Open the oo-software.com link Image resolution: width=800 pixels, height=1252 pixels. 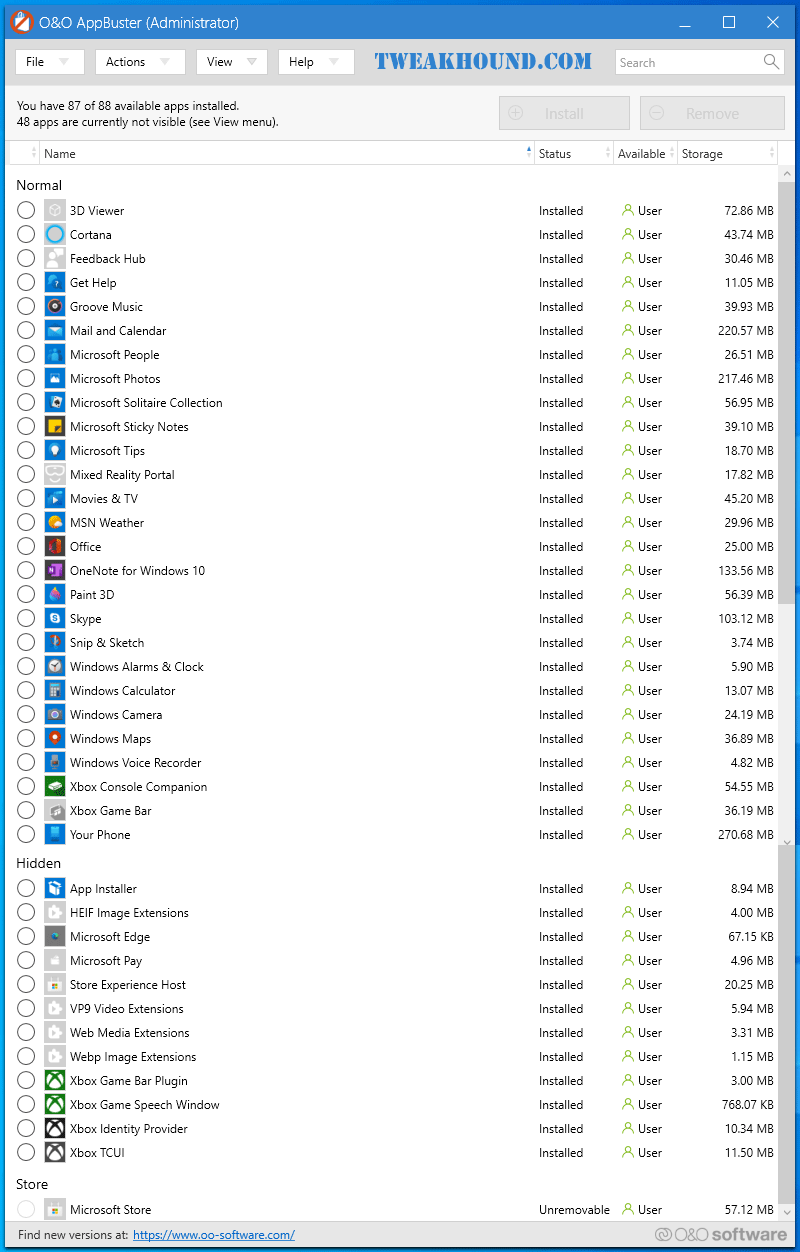pyautogui.click(x=213, y=1235)
